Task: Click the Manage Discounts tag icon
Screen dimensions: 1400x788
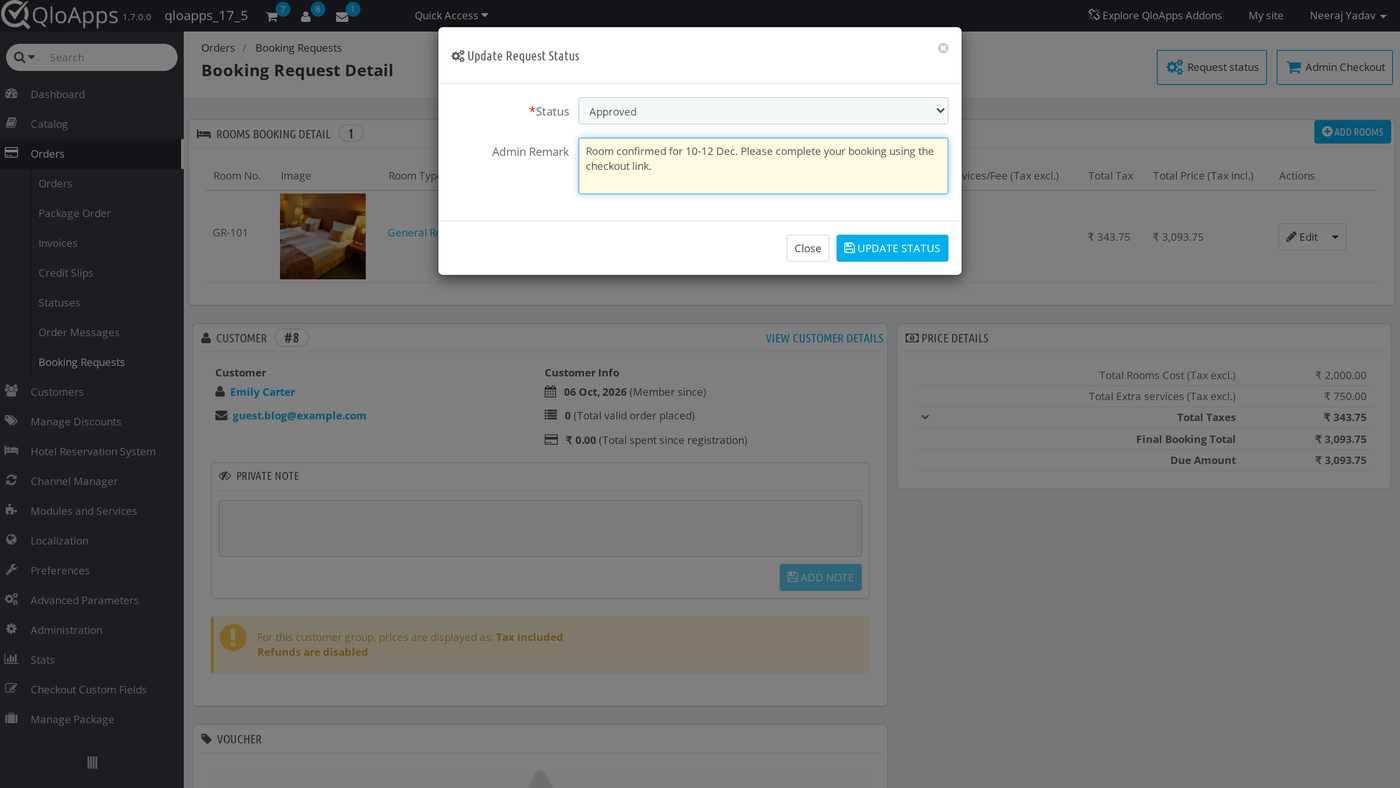Action: click(x=12, y=422)
